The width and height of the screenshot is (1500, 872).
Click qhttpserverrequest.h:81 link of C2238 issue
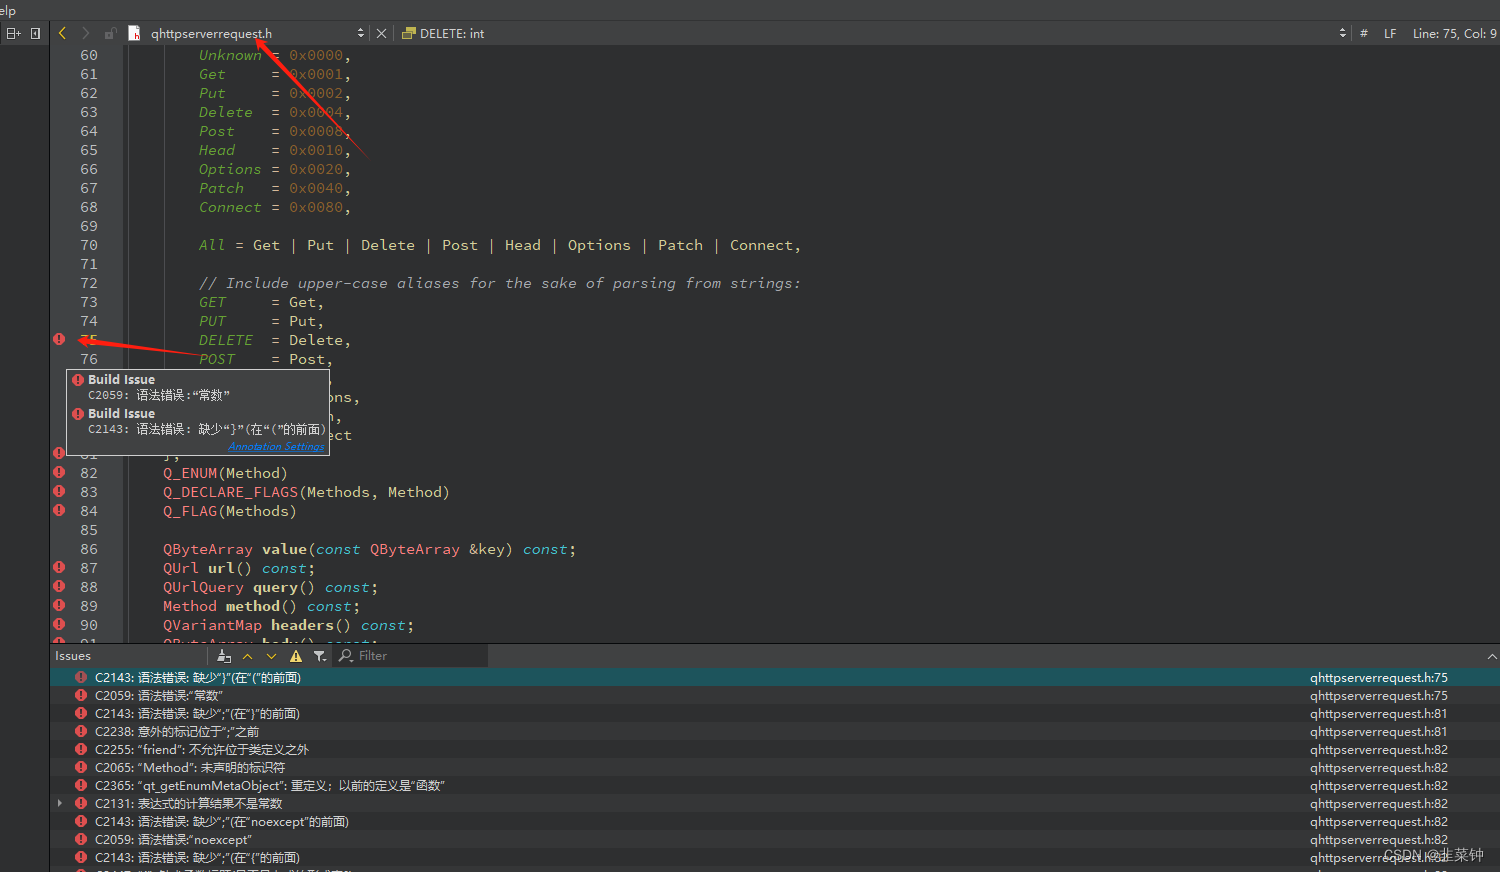pos(1378,731)
